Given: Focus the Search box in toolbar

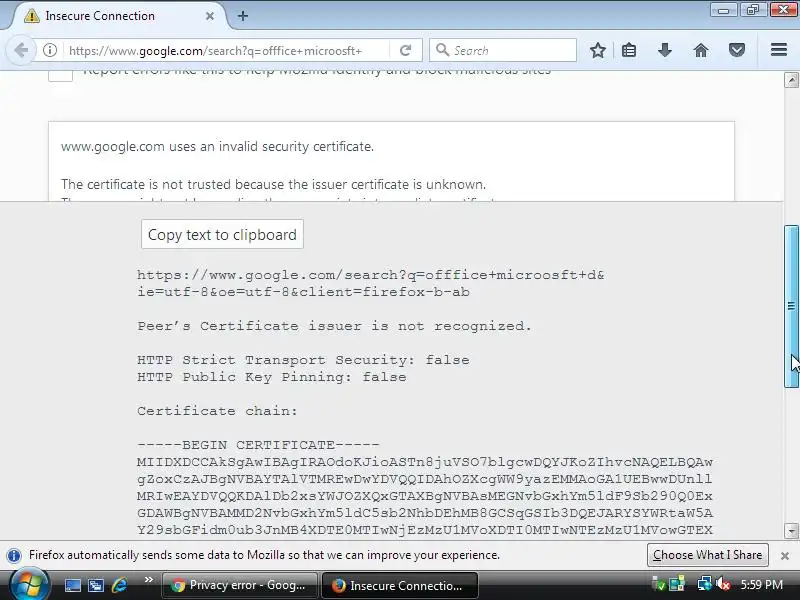Looking at the screenshot, I should pos(503,50).
